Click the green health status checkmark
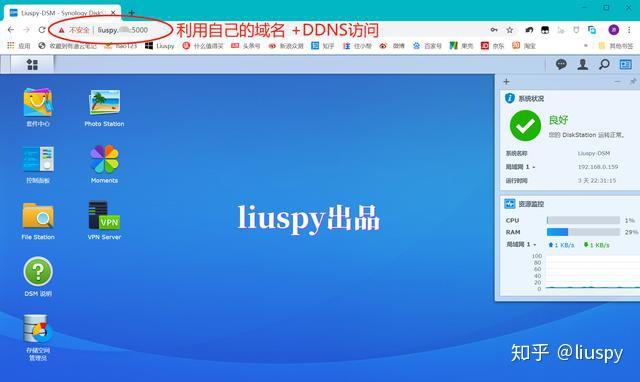This screenshot has width=640, height=382. 525,126
